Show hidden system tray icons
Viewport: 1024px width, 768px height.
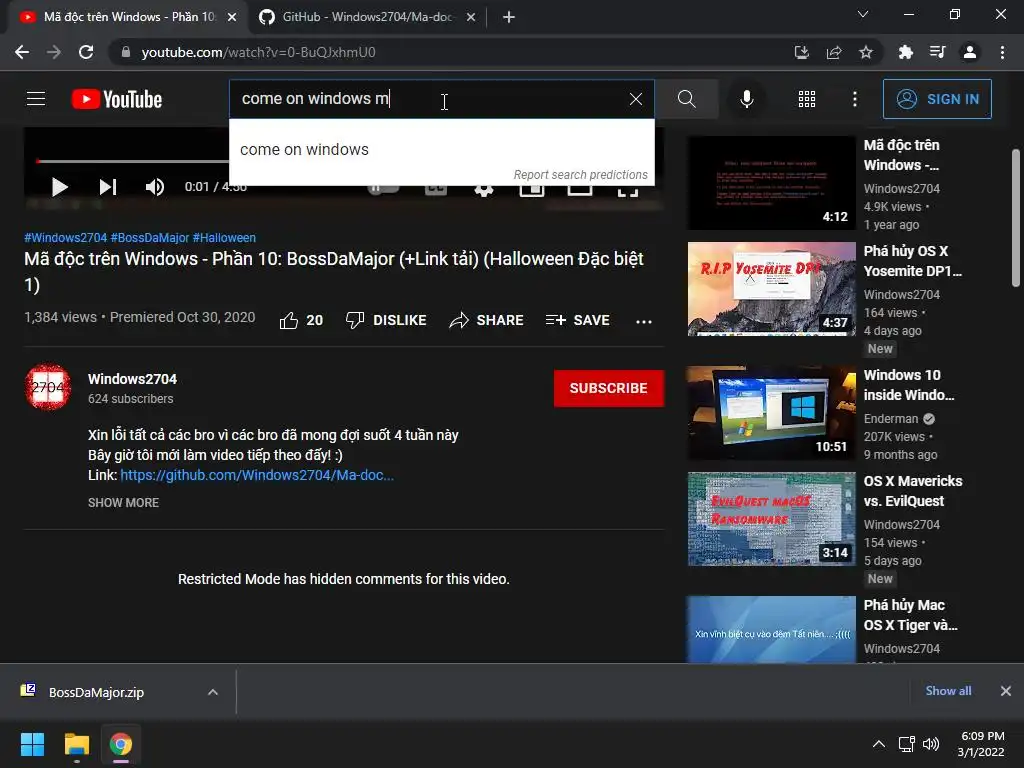(879, 744)
